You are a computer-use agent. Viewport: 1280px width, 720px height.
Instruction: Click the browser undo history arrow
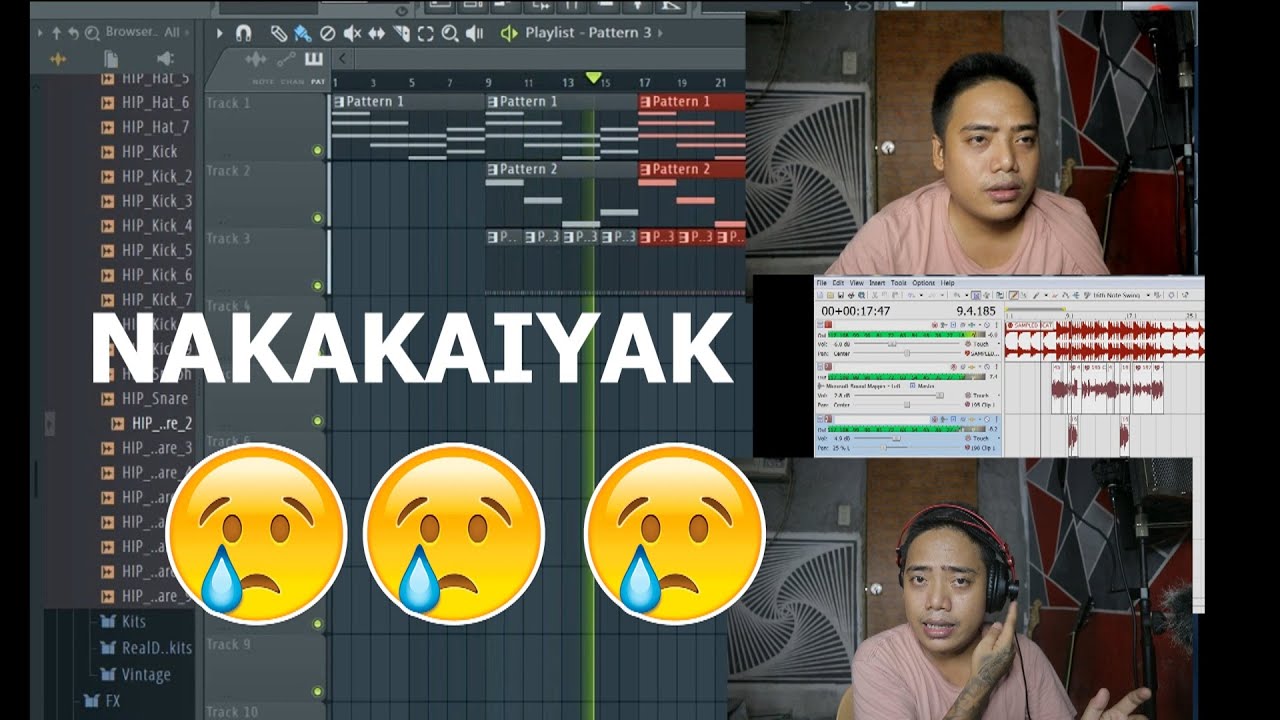pos(74,33)
